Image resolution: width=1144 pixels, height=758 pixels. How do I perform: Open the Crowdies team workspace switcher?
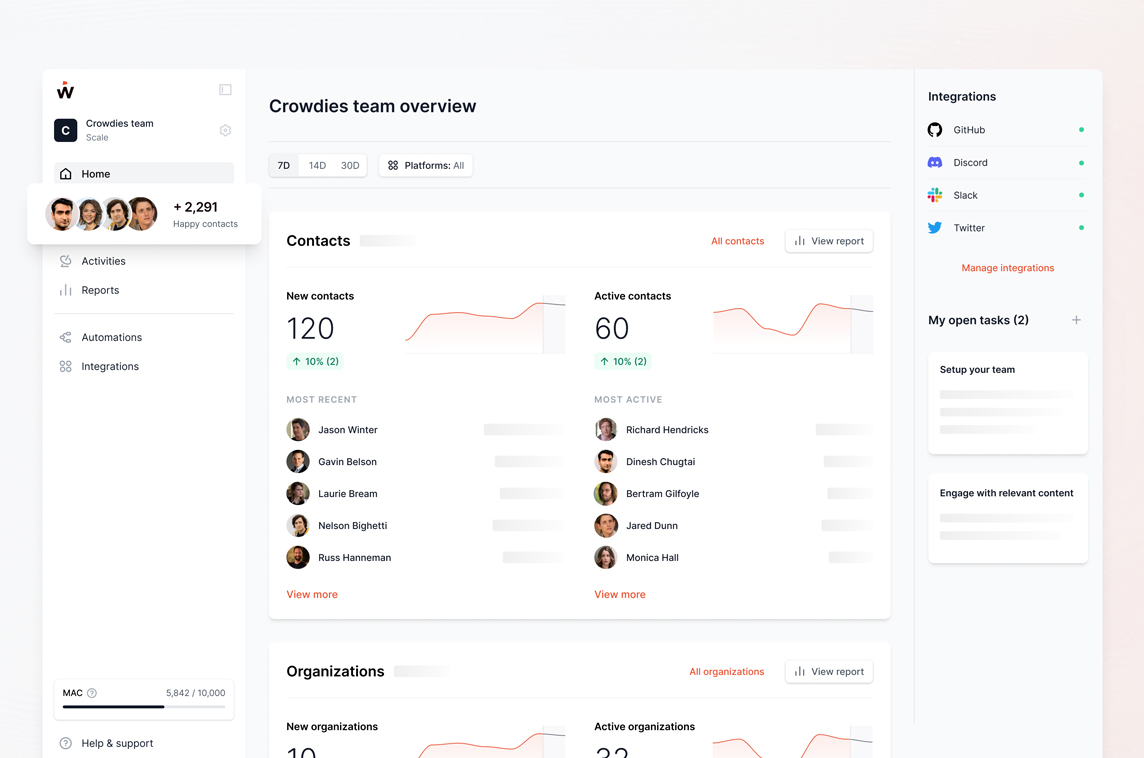click(x=144, y=130)
